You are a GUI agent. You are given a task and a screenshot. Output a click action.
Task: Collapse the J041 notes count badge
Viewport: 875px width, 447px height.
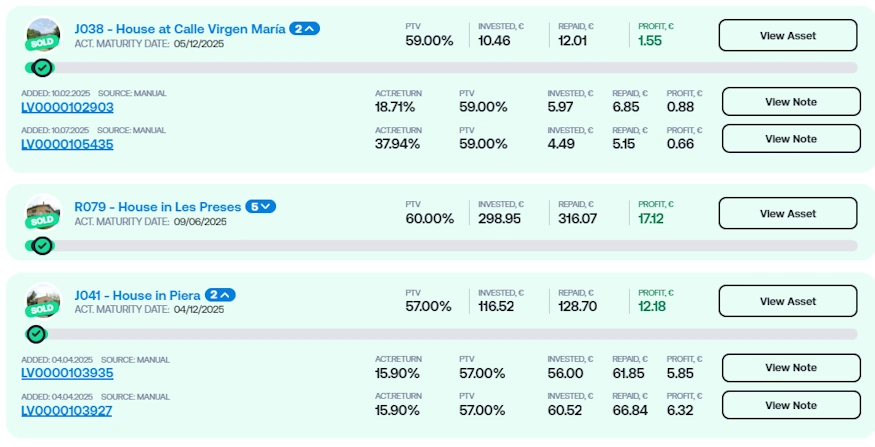pos(220,295)
